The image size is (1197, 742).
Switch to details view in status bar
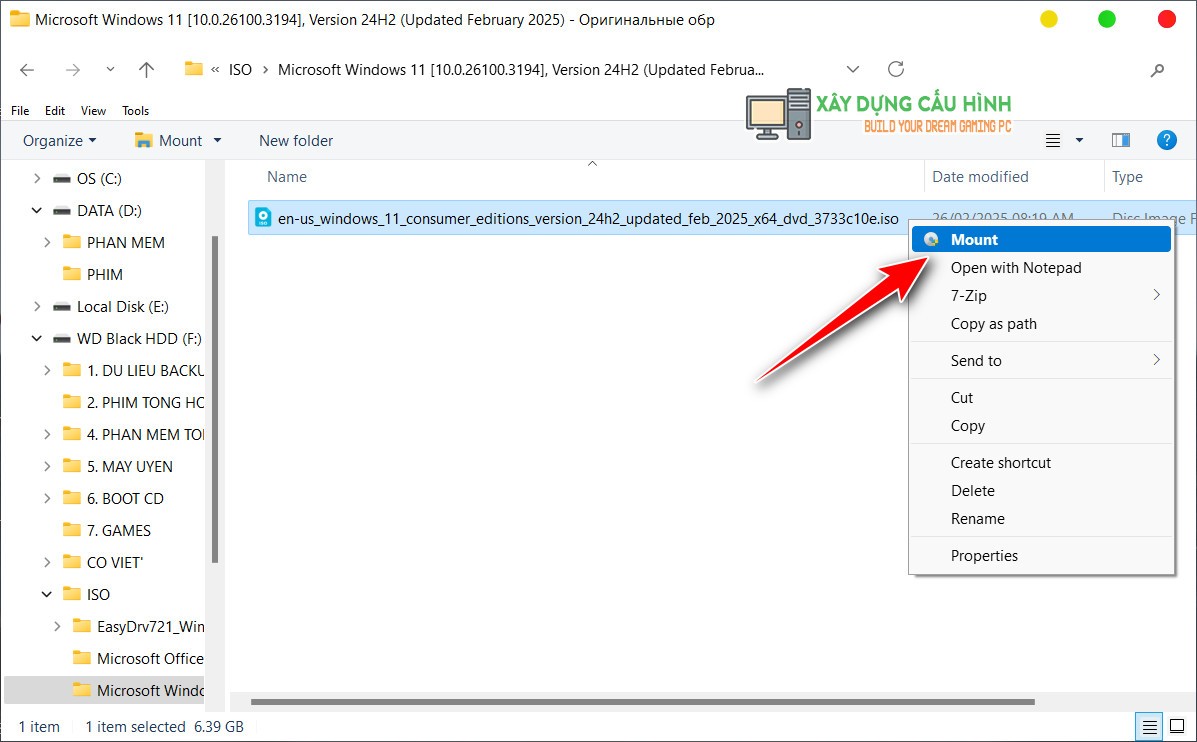[1147, 727]
